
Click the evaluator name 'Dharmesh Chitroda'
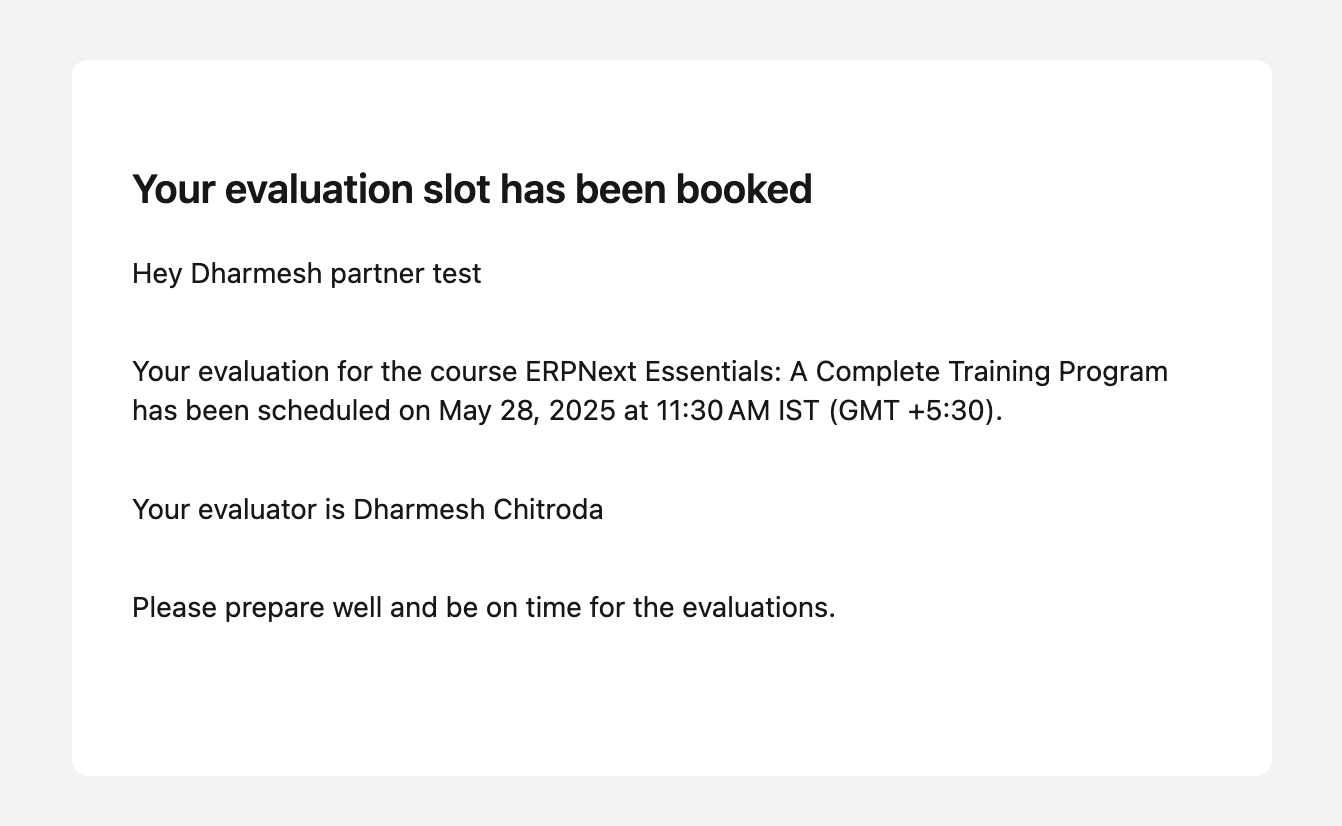point(478,510)
